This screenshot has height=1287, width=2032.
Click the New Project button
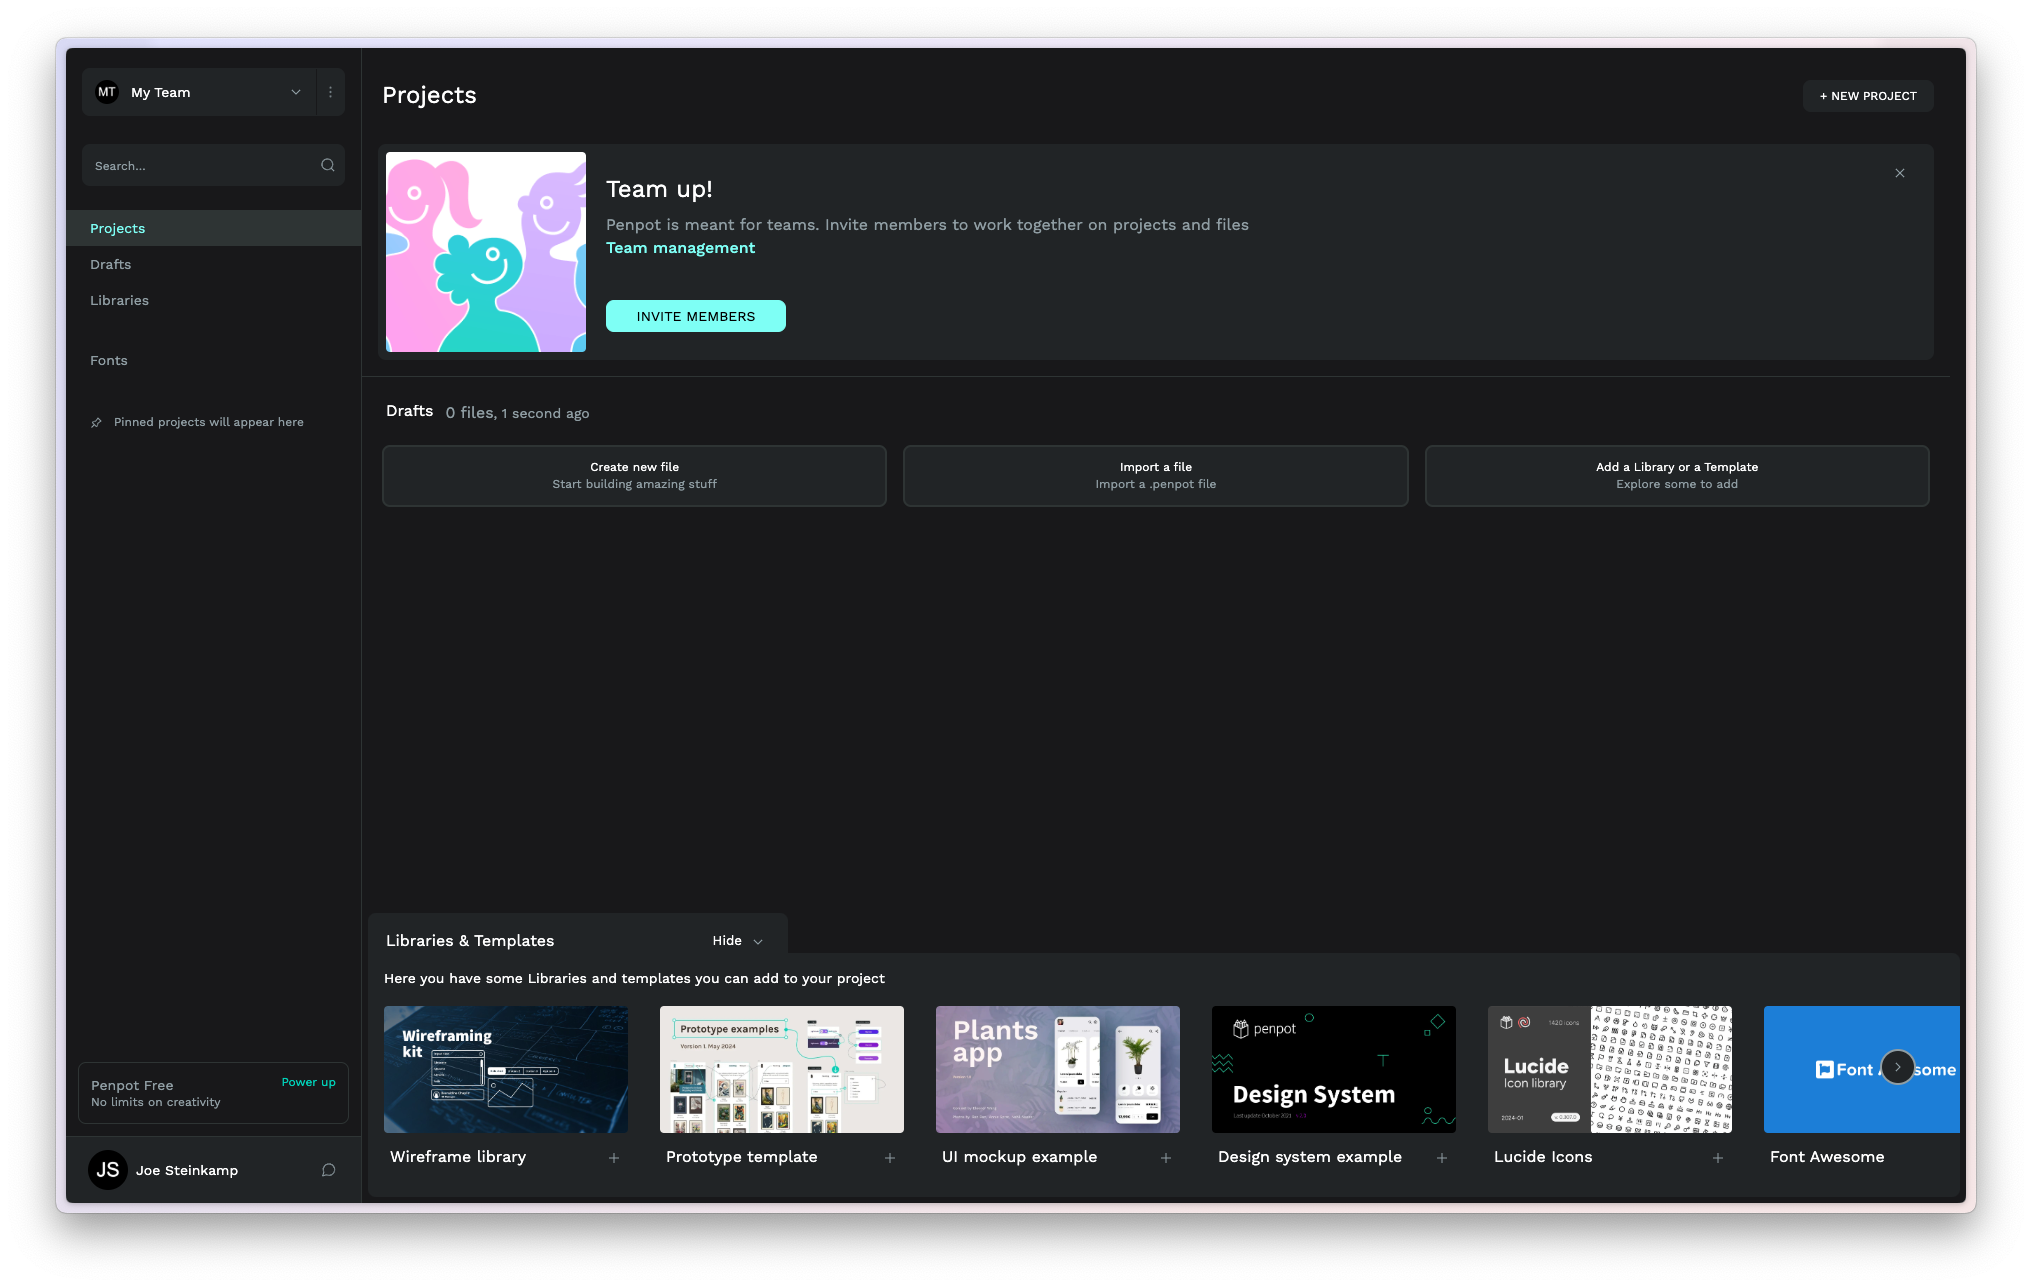click(x=1868, y=96)
